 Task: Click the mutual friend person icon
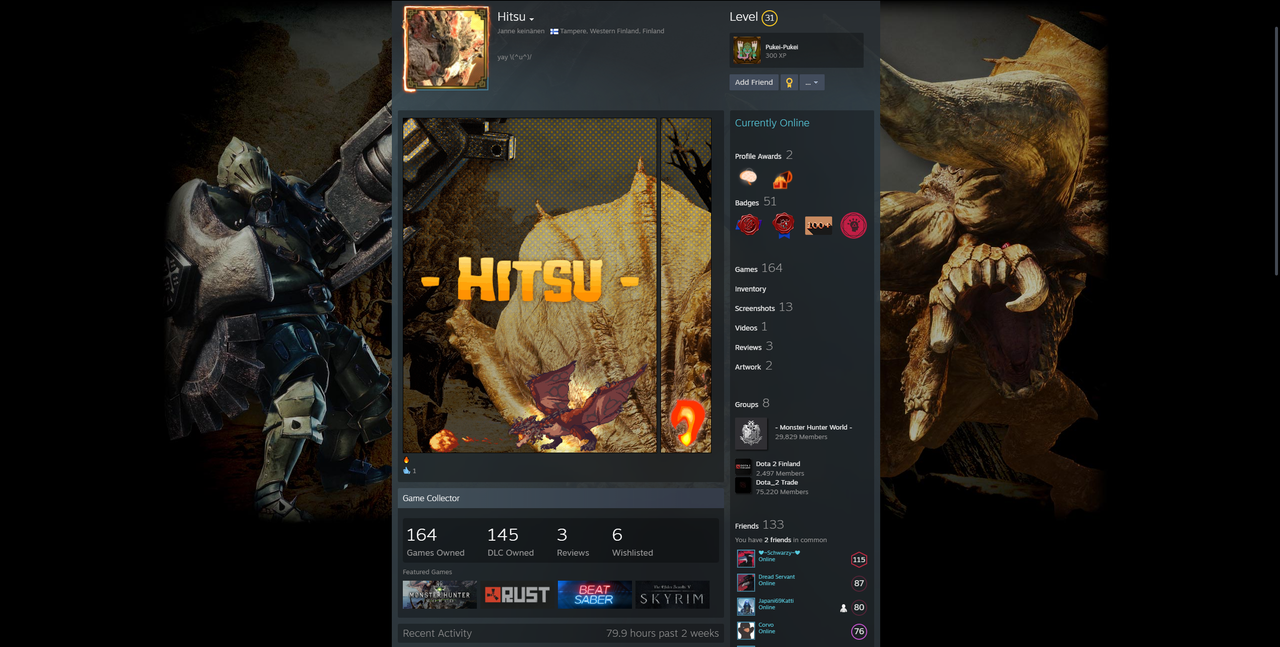tap(843, 607)
